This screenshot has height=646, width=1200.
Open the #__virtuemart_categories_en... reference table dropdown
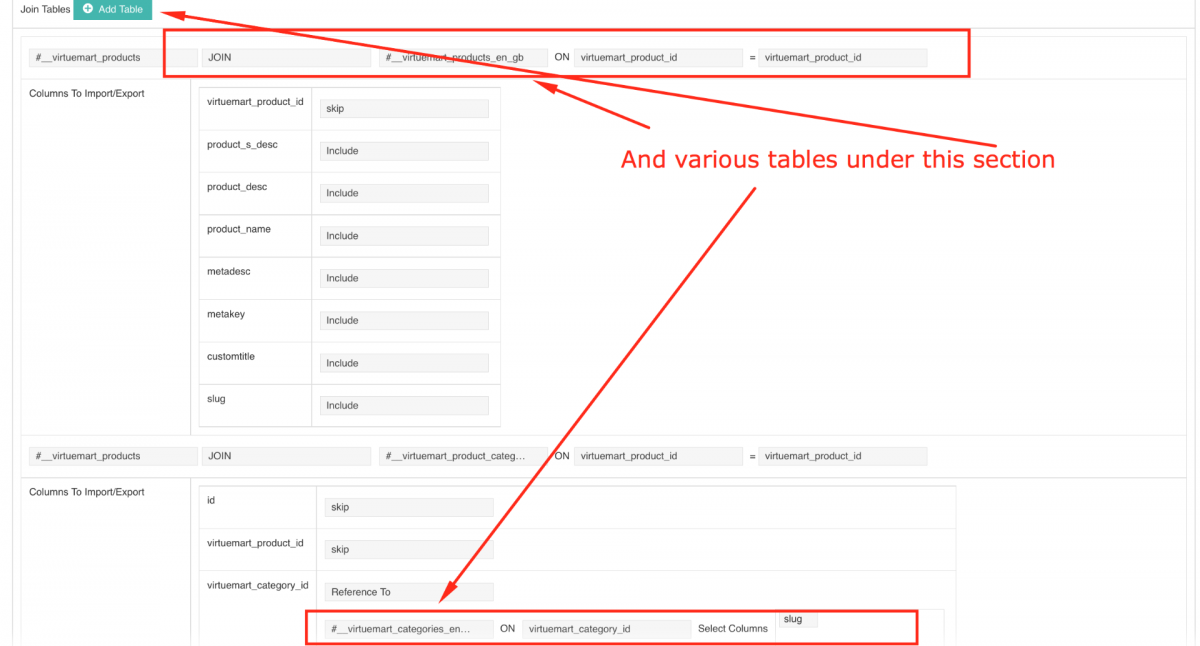click(x=409, y=629)
